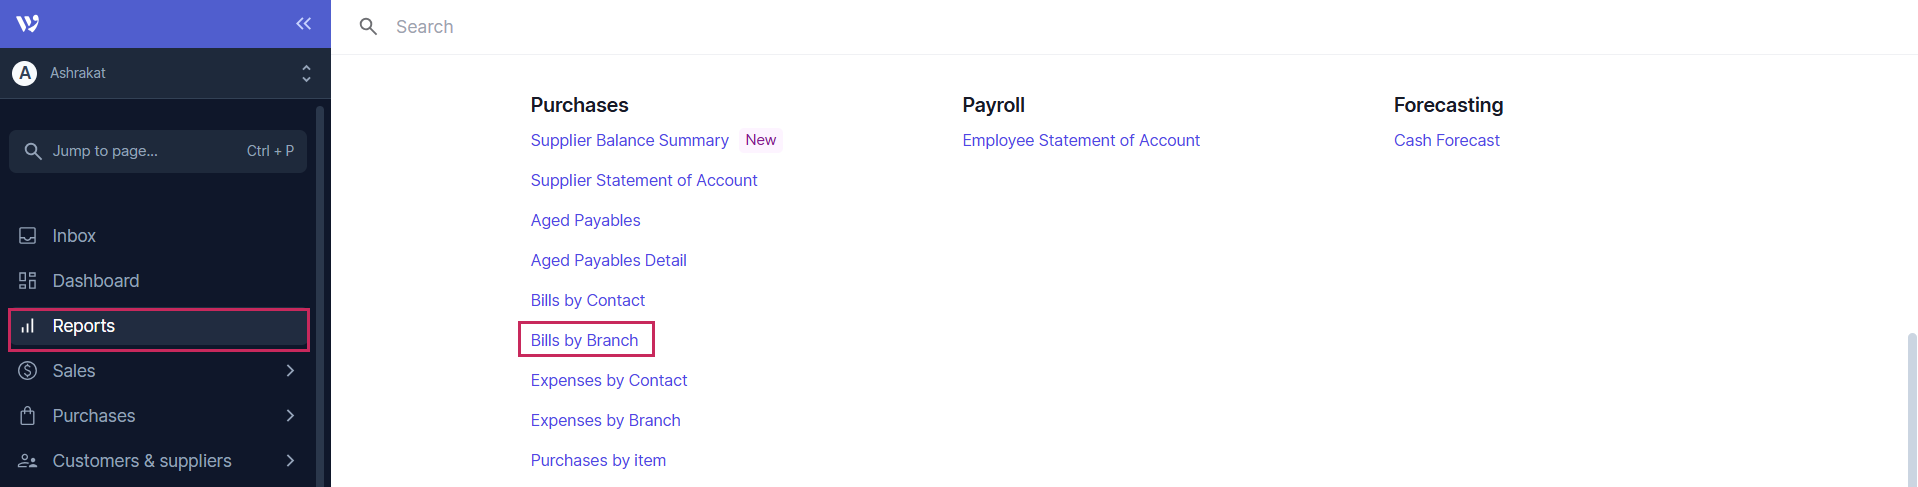Viewport: 1918px width, 487px height.
Task: Expand the Customers & suppliers chevron
Action: (x=290, y=461)
